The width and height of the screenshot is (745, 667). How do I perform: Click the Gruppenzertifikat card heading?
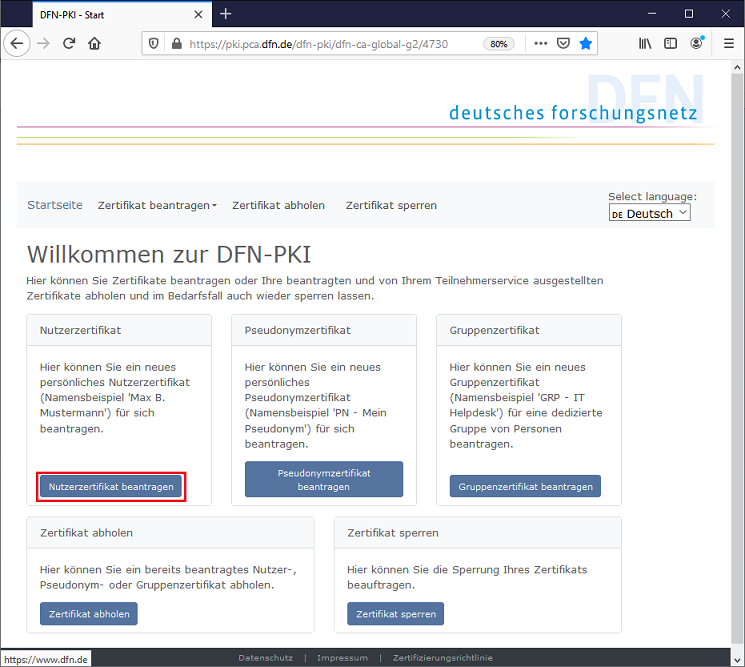point(494,331)
